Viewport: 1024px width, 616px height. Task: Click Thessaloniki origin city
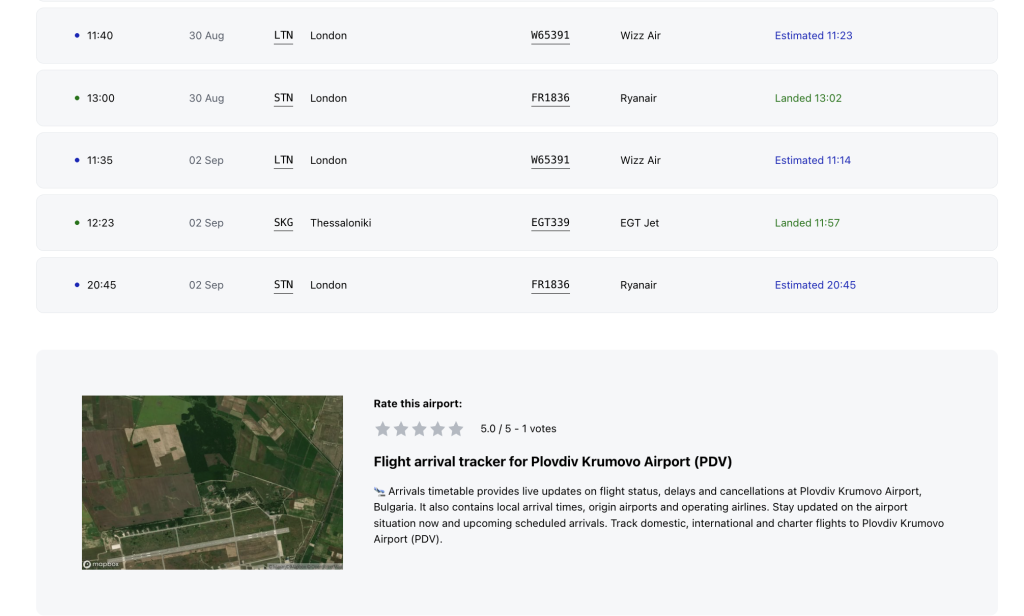(x=341, y=223)
